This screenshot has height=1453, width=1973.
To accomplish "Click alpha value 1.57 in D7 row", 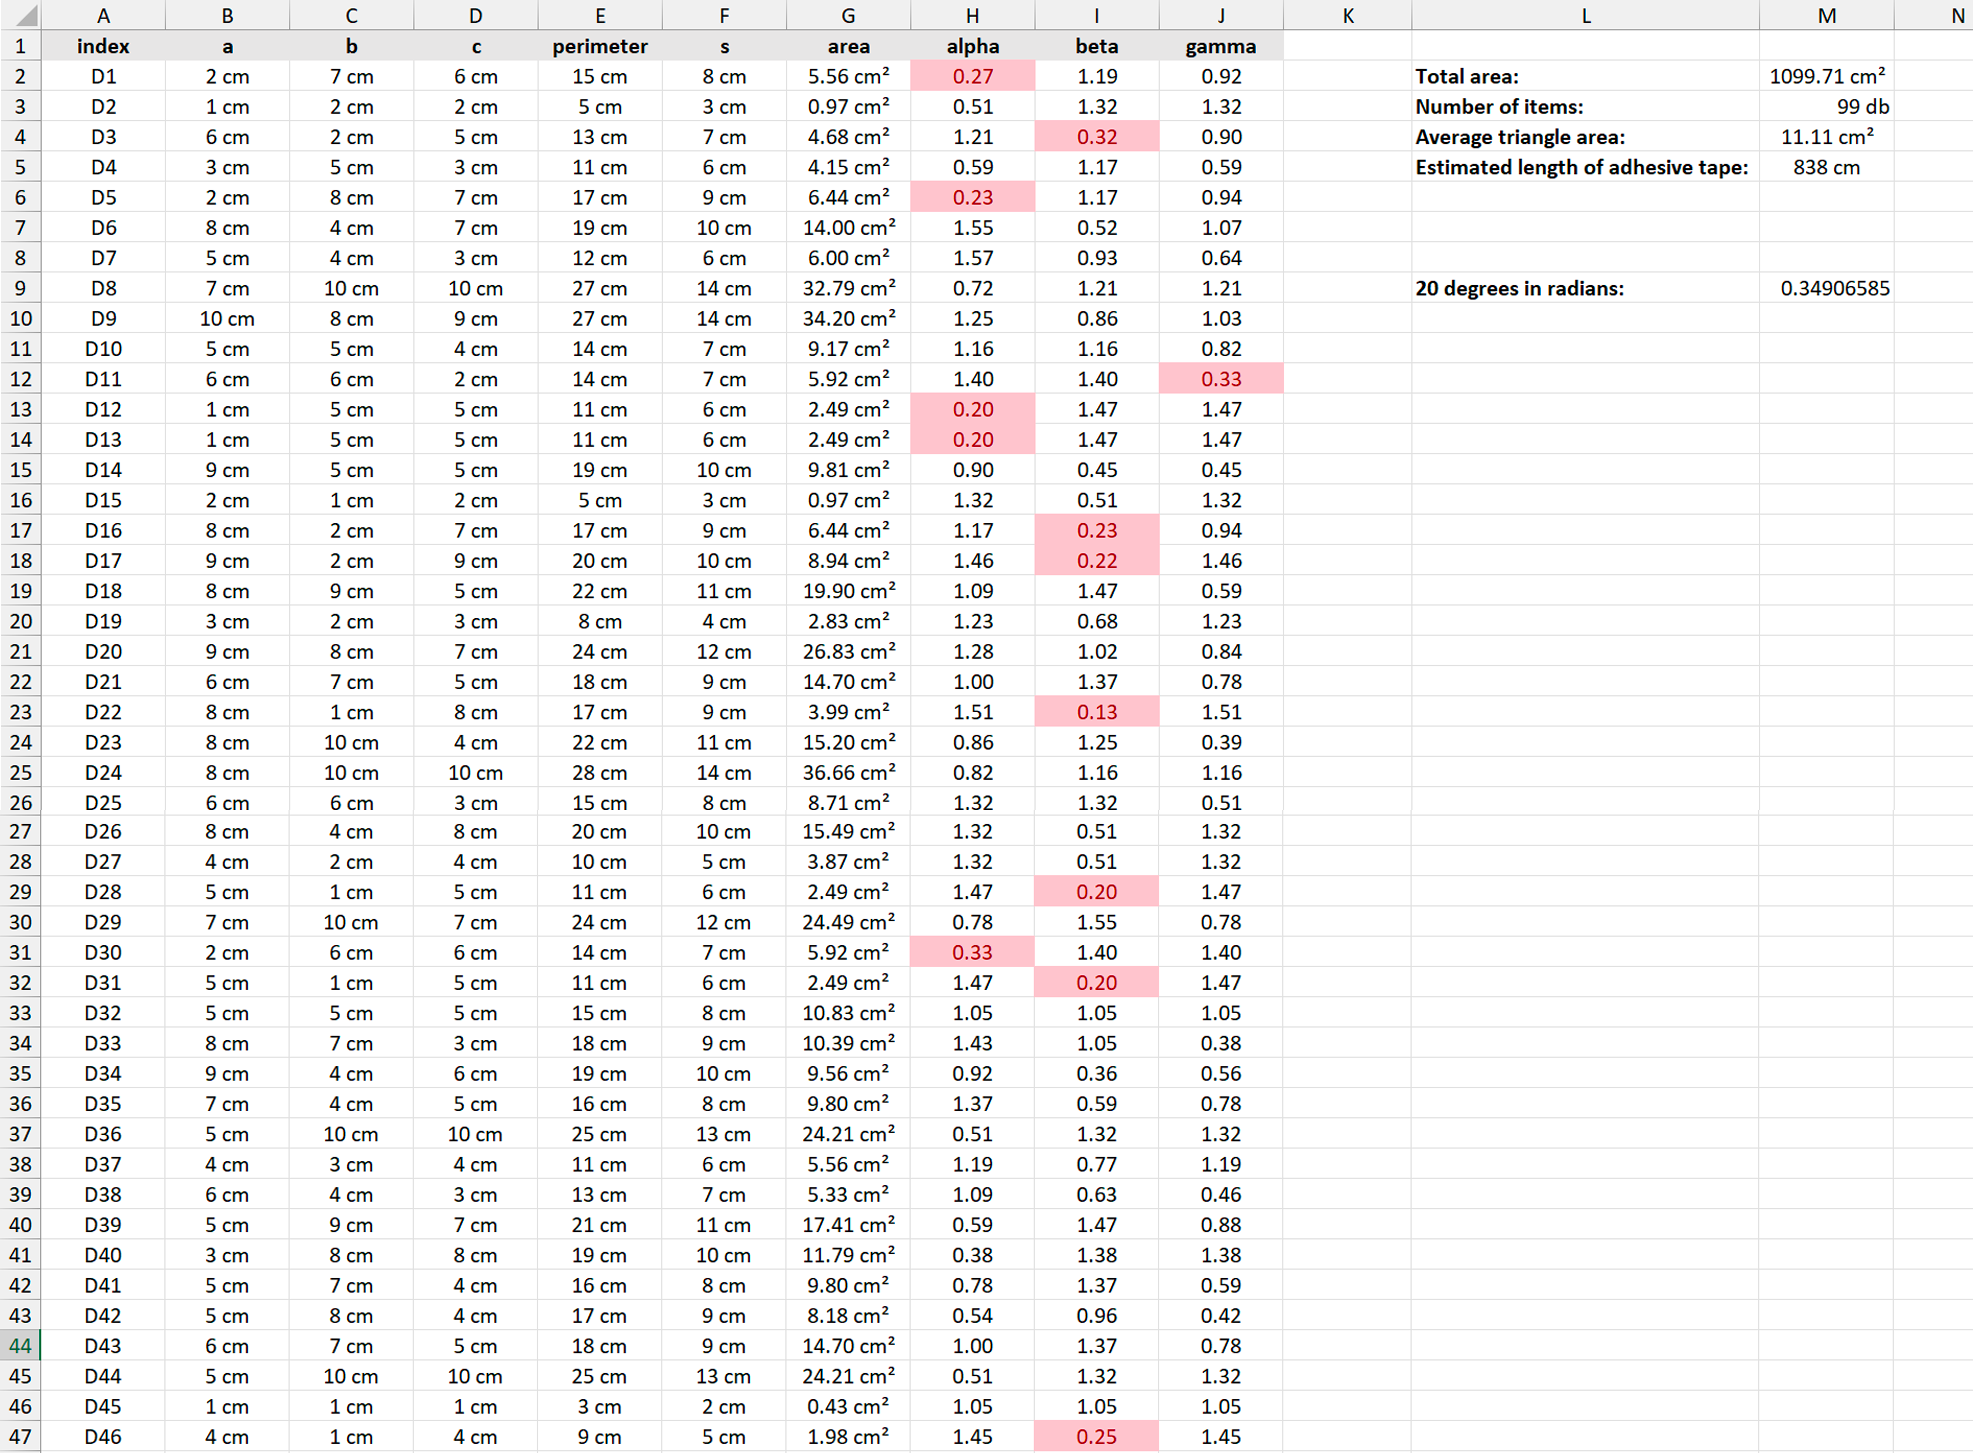I will pos(972,258).
